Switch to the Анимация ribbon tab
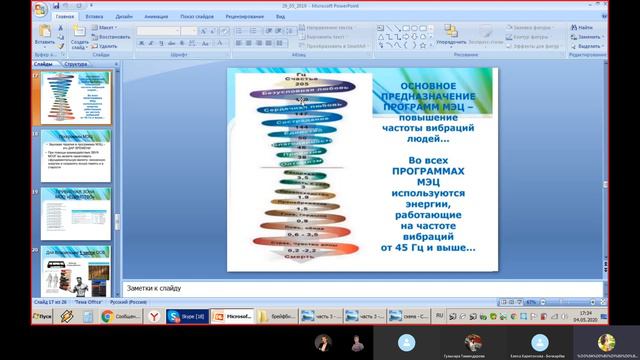 click(156, 16)
